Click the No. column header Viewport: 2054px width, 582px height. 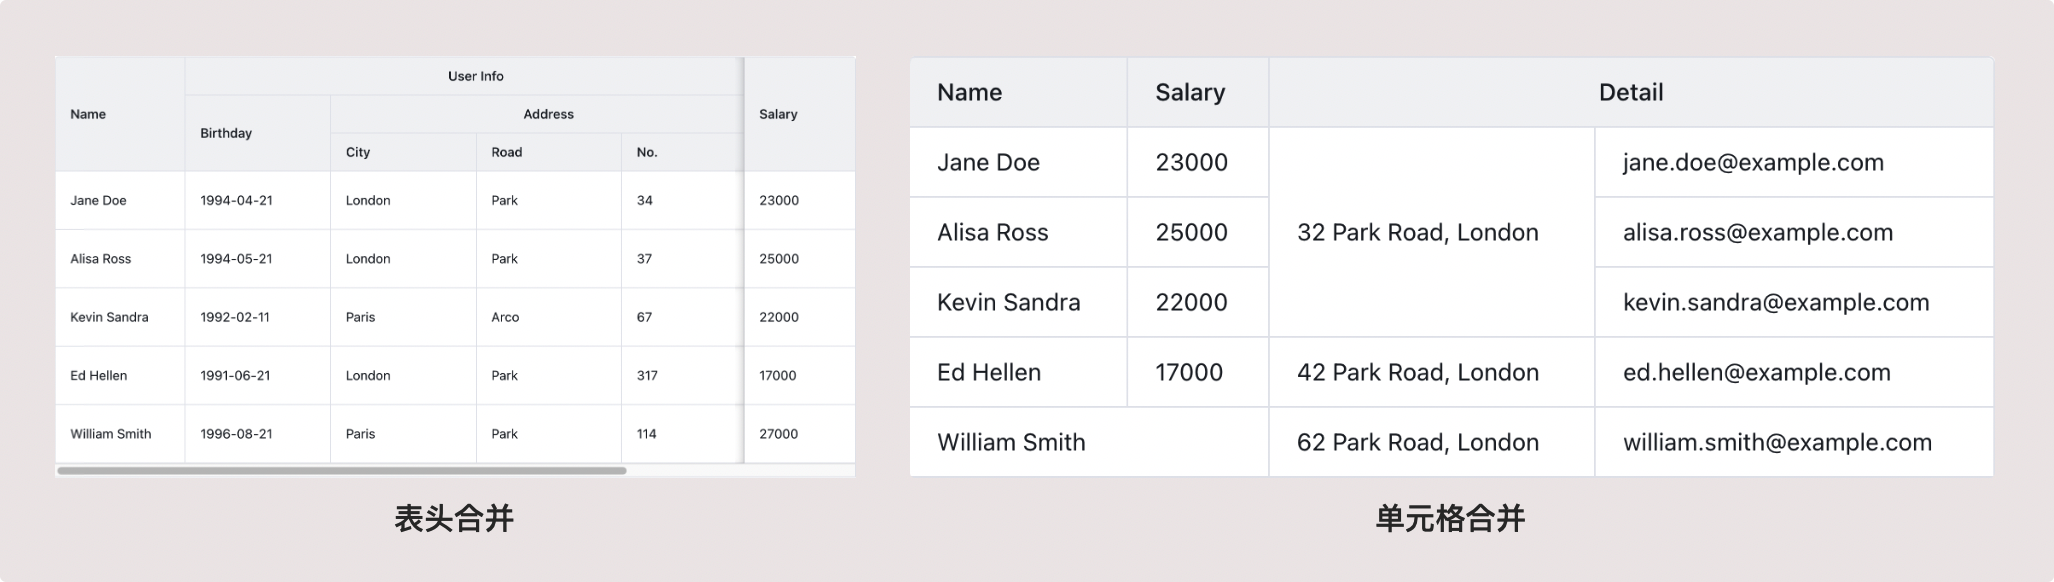pos(647,152)
